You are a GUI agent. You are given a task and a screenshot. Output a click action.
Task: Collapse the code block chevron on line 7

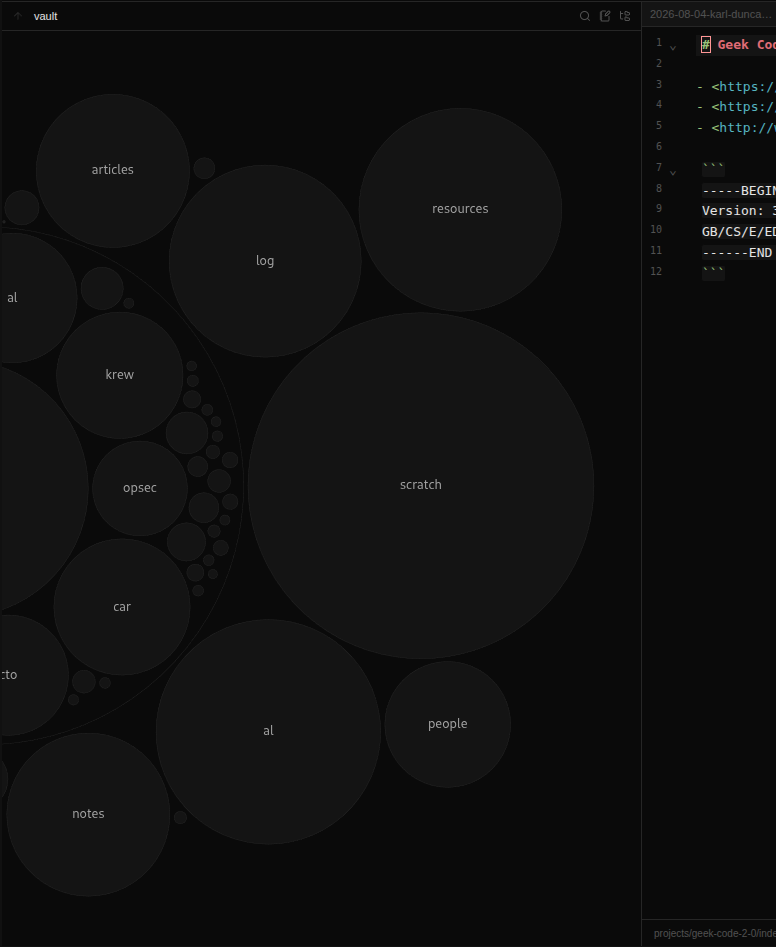673,173
